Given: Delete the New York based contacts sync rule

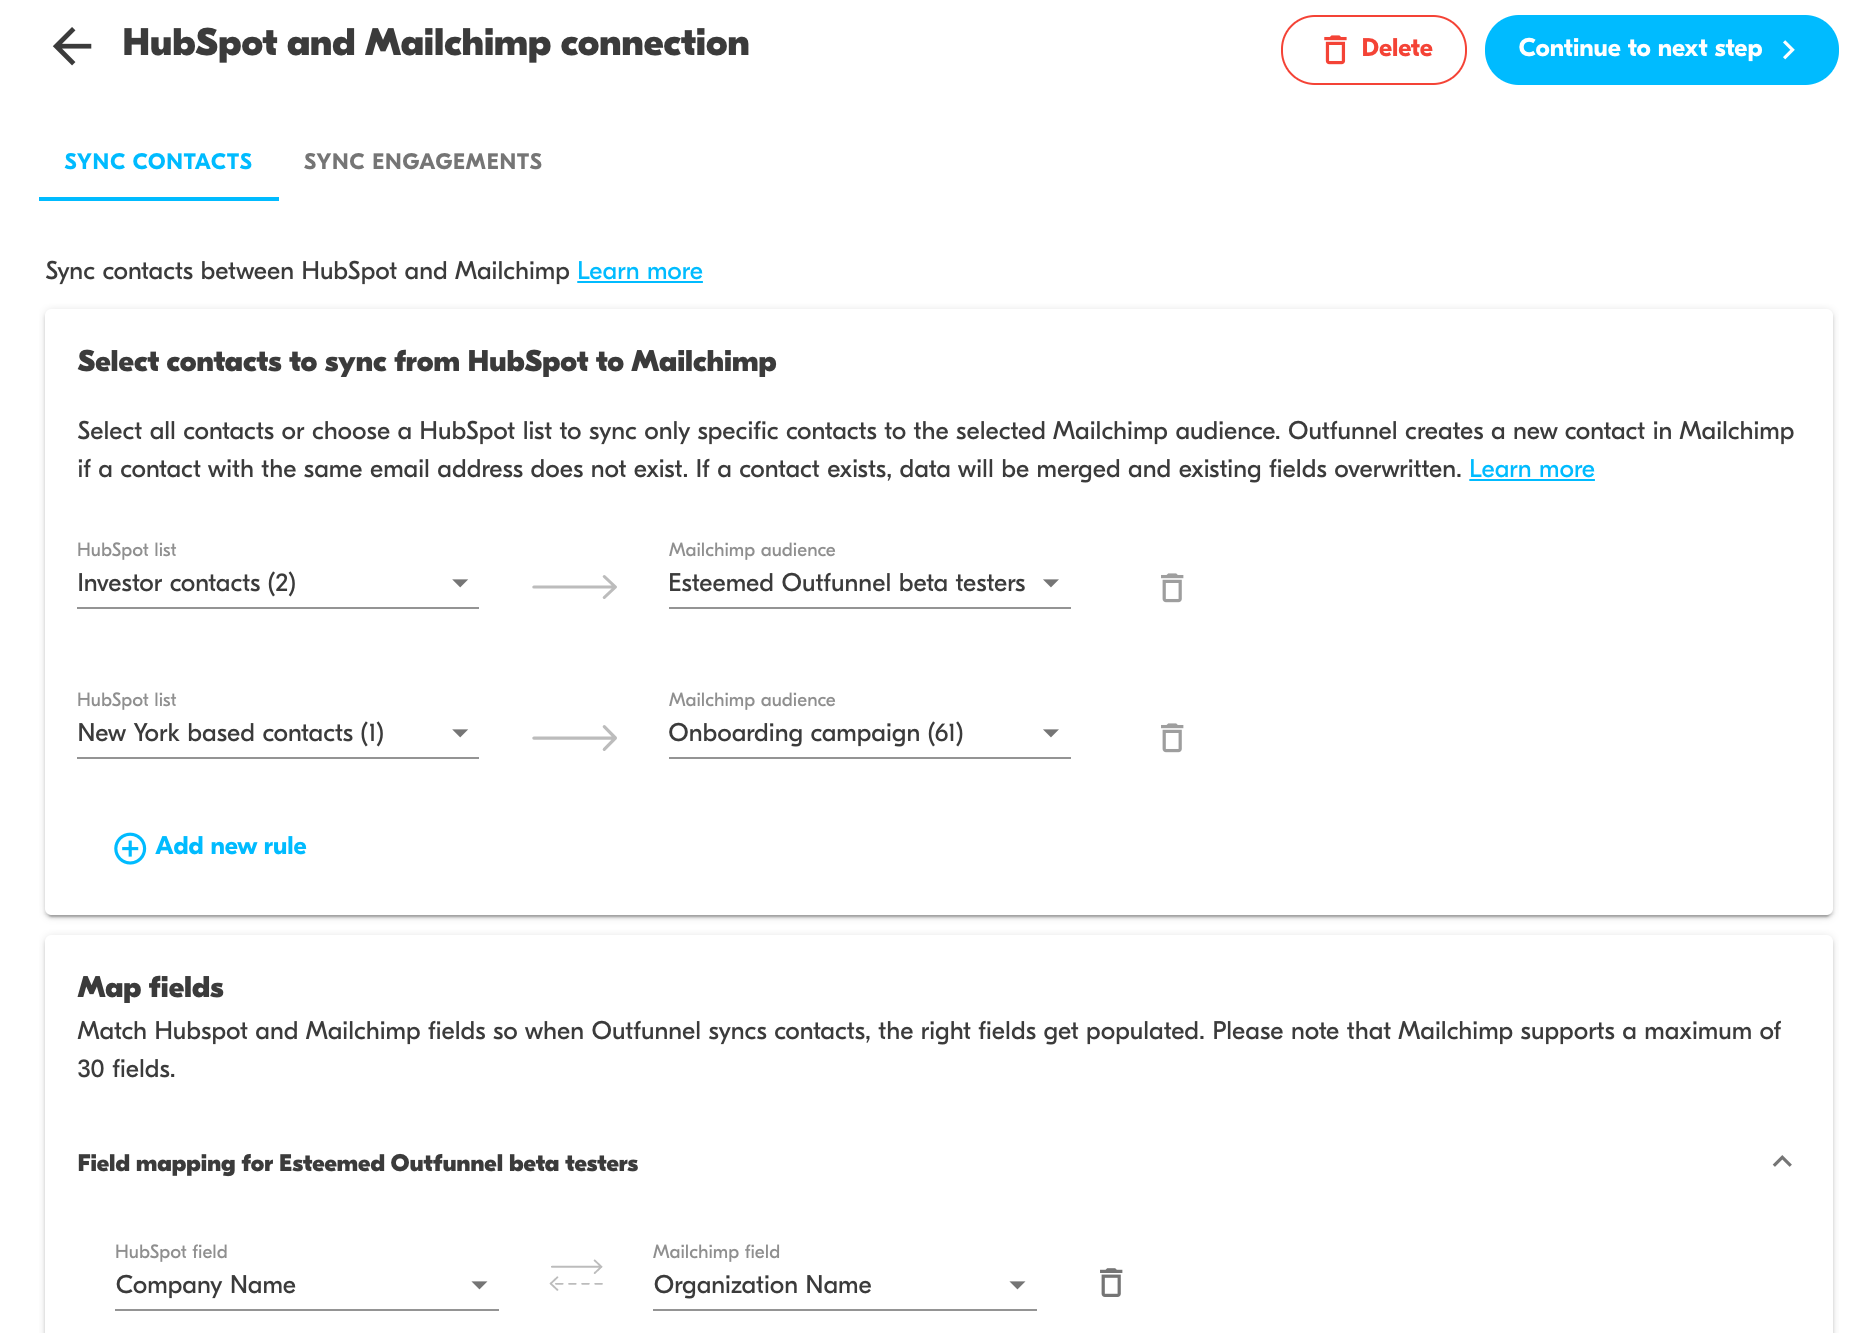Looking at the screenshot, I should point(1170,738).
